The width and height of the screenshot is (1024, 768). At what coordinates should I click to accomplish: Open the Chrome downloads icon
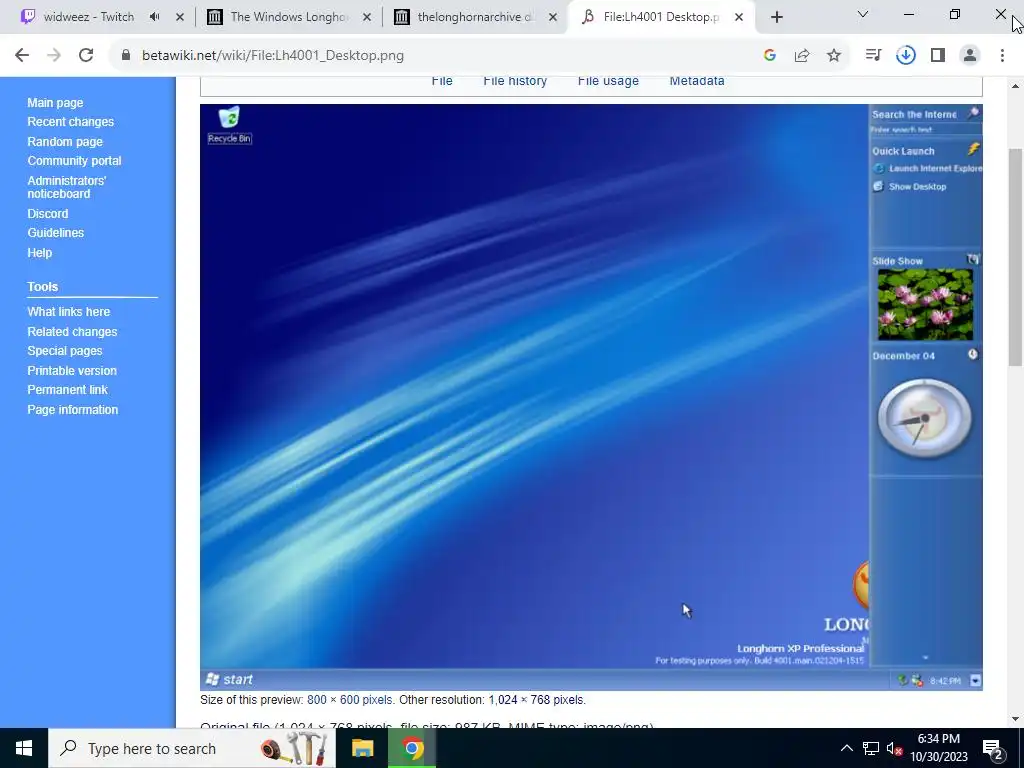point(906,56)
